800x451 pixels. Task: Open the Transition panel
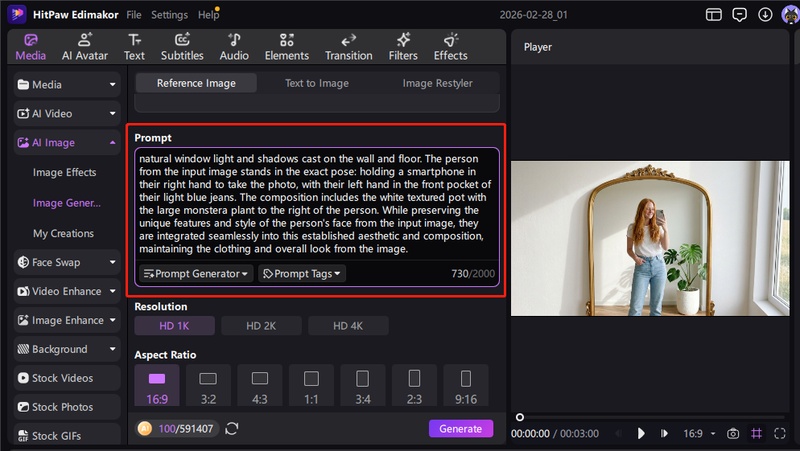pyautogui.click(x=348, y=47)
